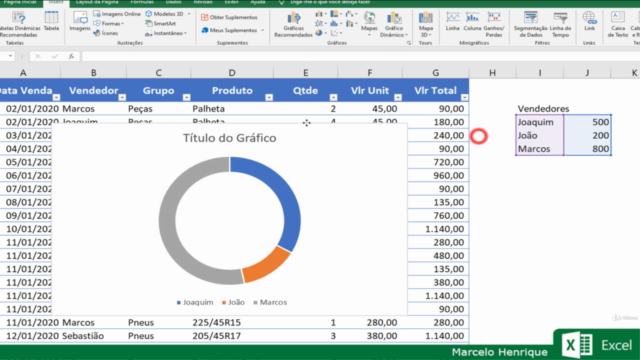The width and height of the screenshot is (640, 360).
Task: Open the scatter chart menu
Action: pyautogui.click(x=336, y=33)
